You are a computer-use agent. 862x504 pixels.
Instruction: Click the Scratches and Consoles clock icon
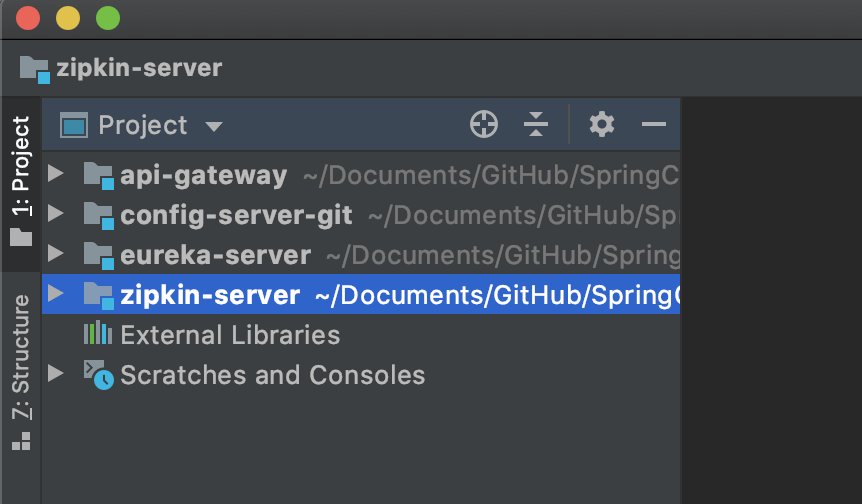tap(99, 375)
